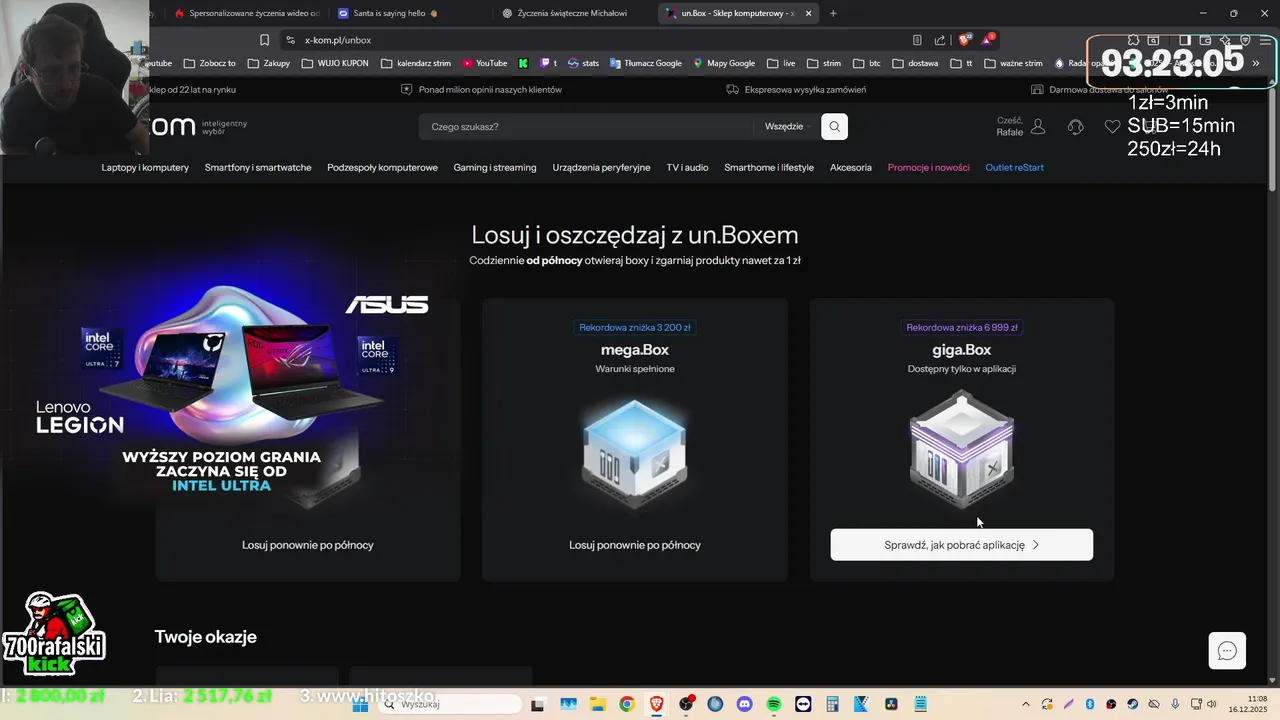Open File Explorer from taskbar
Image resolution: width=1280 pixels, height=720 pixels.
(x=597, y=704)
